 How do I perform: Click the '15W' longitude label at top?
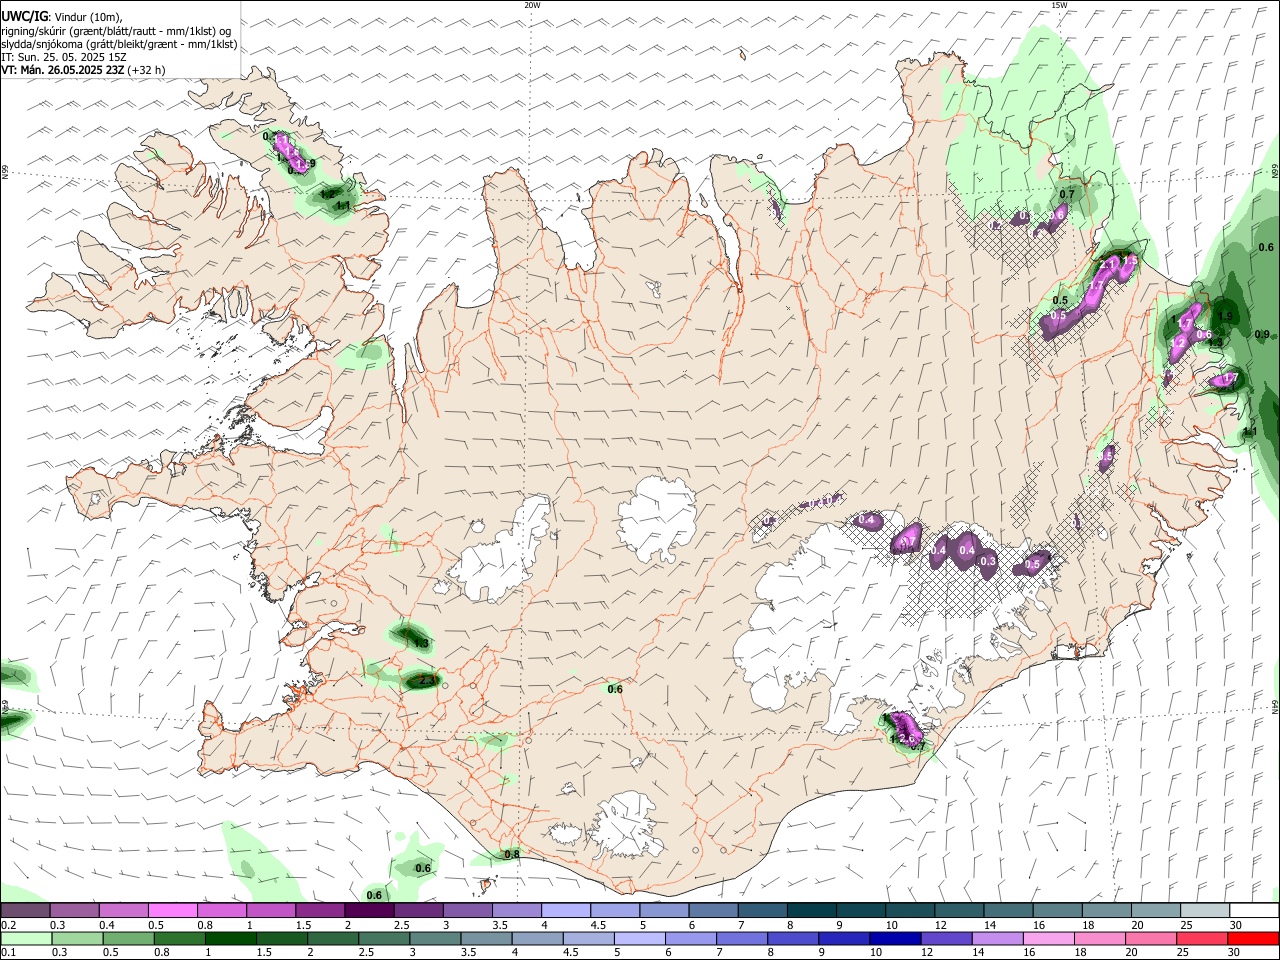[x=1059, y=5]
